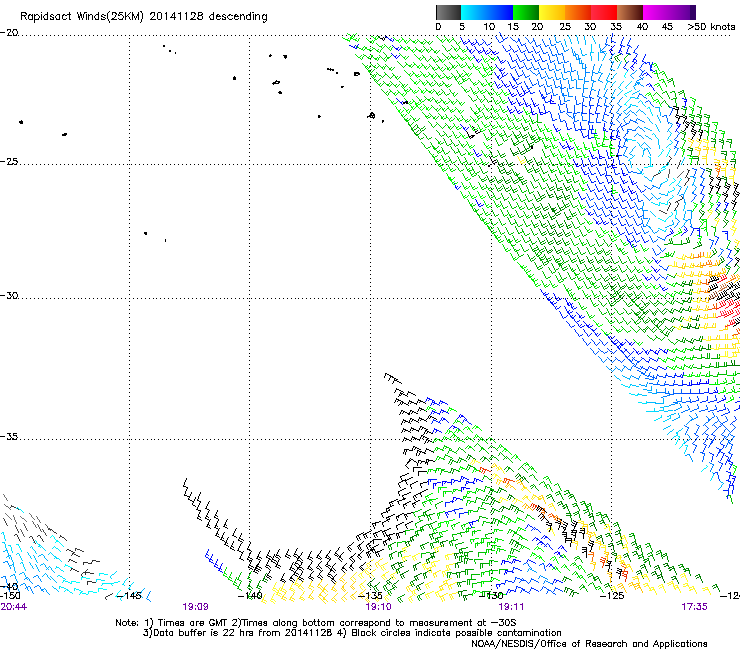Viewport: 740px width, 650px height.
Task: Click the gray 0–5 knots color segment
Action: [448, 12]
